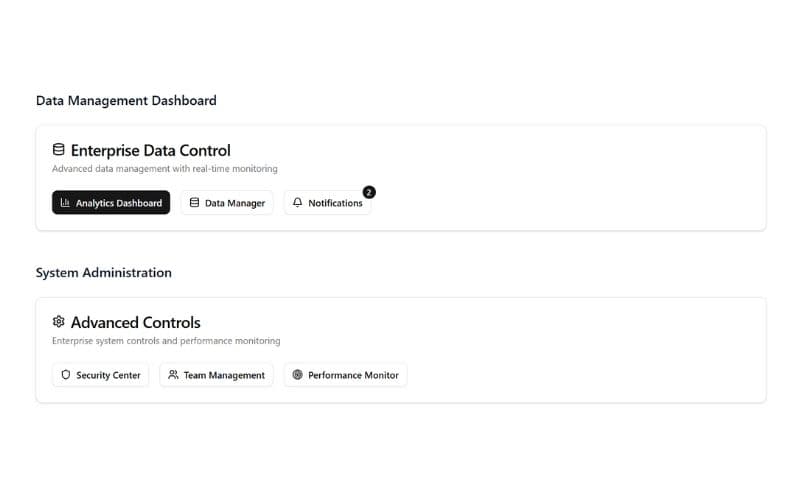Click the bar chart icon in Analytics Dashboard
The width and height of the screenshot is (800, 500).
click(x=65, y=203)
